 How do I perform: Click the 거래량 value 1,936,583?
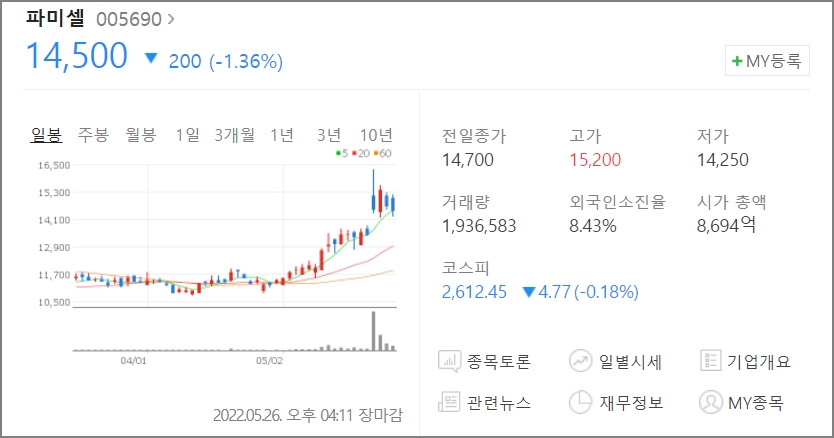(x=479, y=226)
